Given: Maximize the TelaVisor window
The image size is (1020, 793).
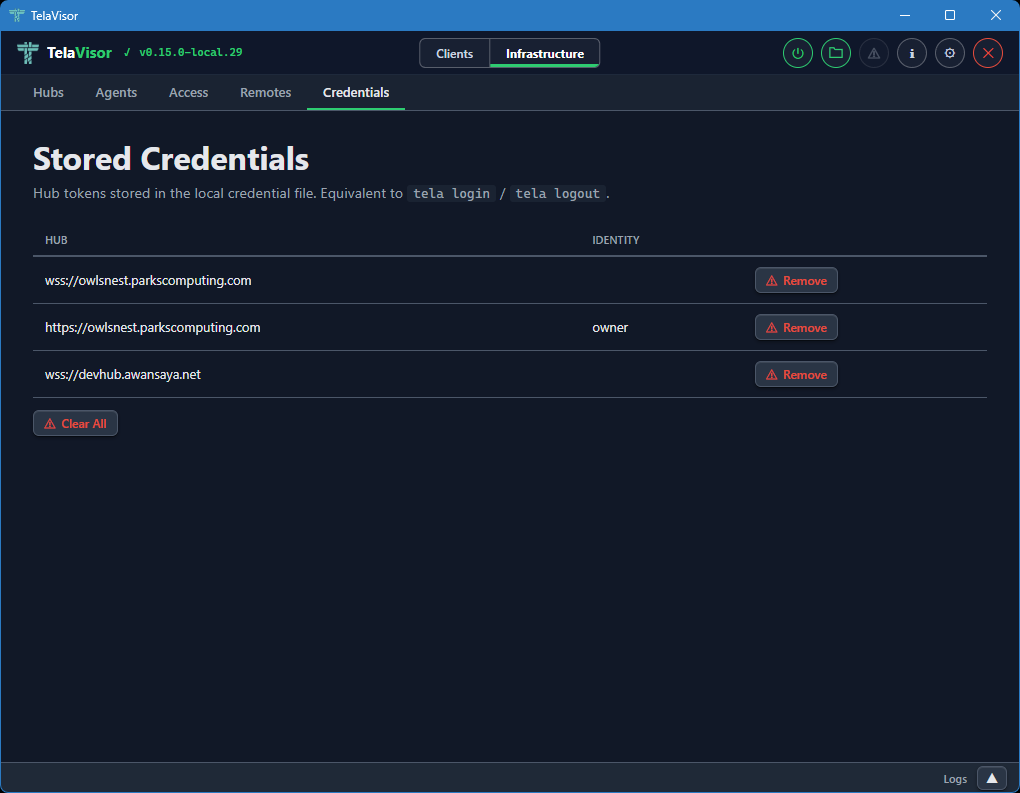Looking at the screenshot, I should (x=950, y=15).
